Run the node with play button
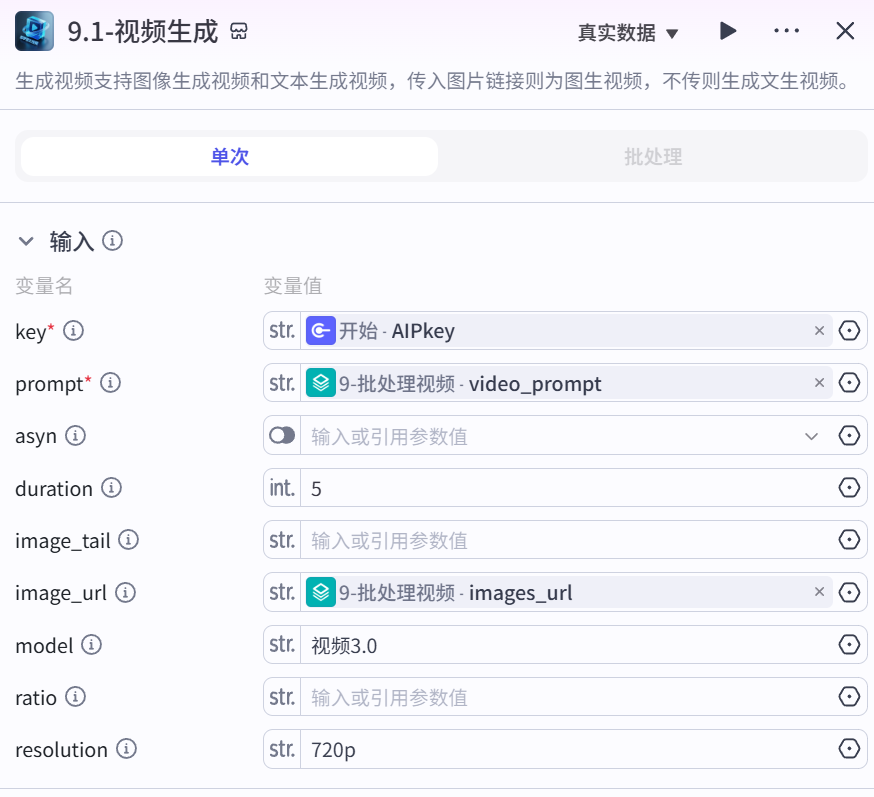Image resolution: width=874 pixels, height=797 pixels. pyautogui.click(x=727, y=31)
